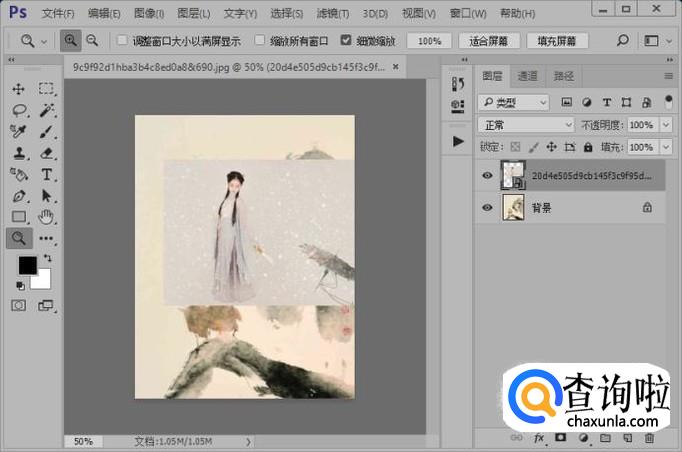This screenshot has width=682, height=452.
Task: Select the Eraser tool
Action: pyautogui.click(x=46, y=153)
